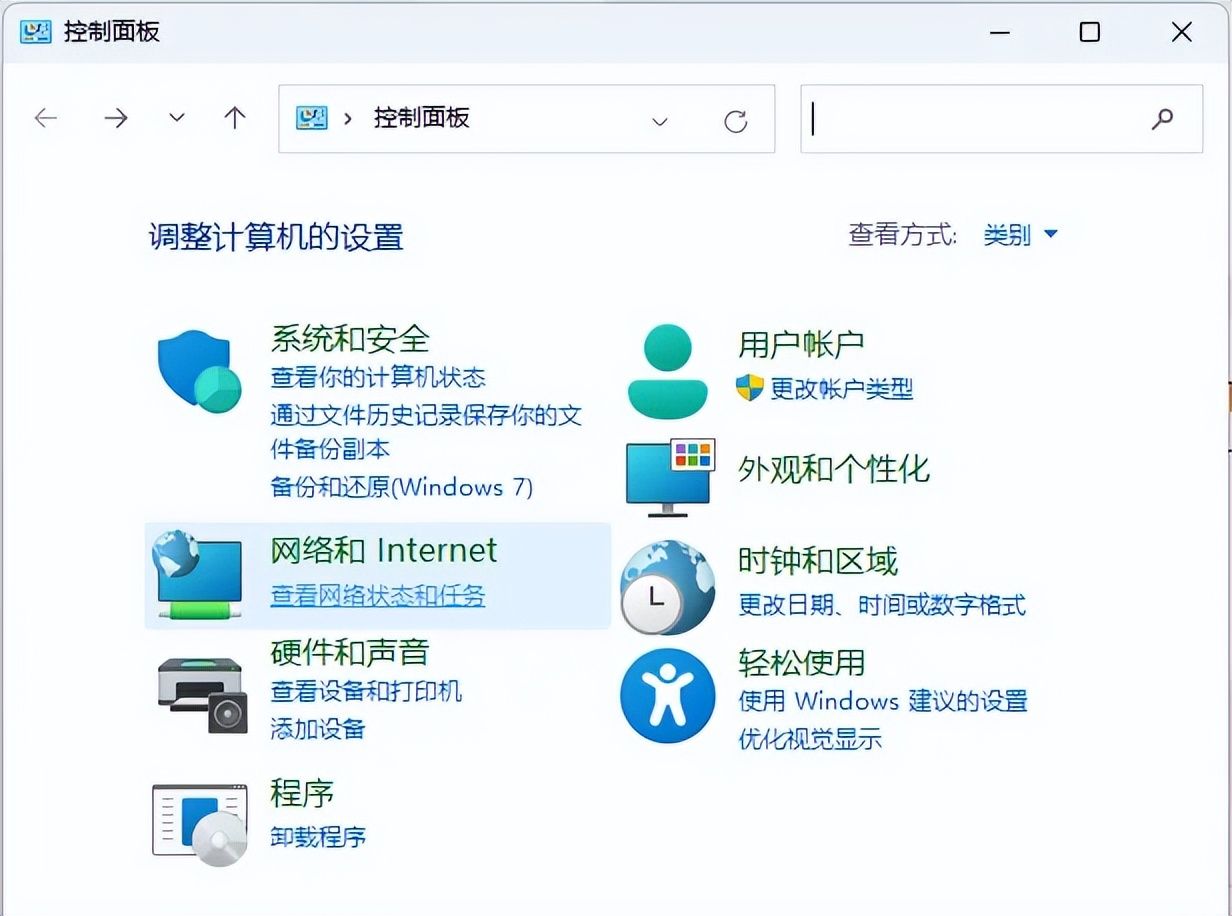Open the 硬件和声音 heading
Image resolution: width=1232 pixels, height=916 pixels.
click(x=350, y=652)
